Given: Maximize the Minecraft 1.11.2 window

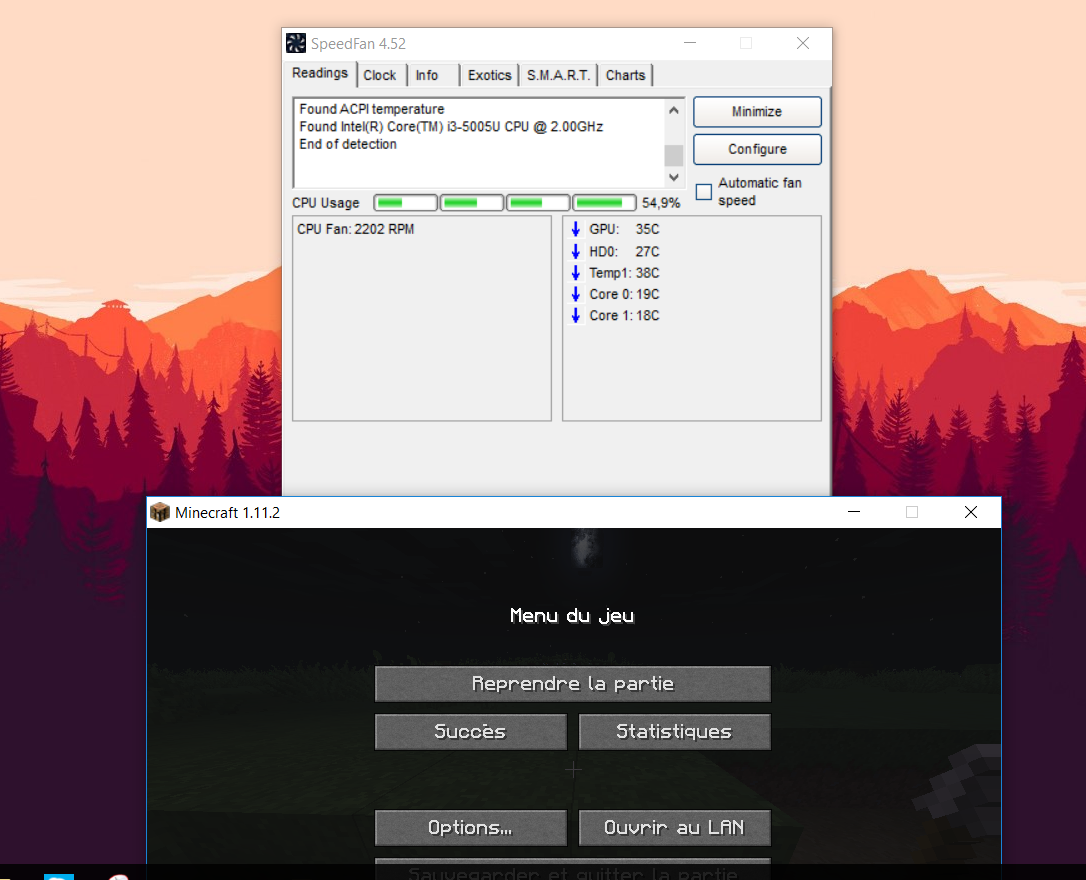Looking at the screenshot, I should [x=912, y=512].
